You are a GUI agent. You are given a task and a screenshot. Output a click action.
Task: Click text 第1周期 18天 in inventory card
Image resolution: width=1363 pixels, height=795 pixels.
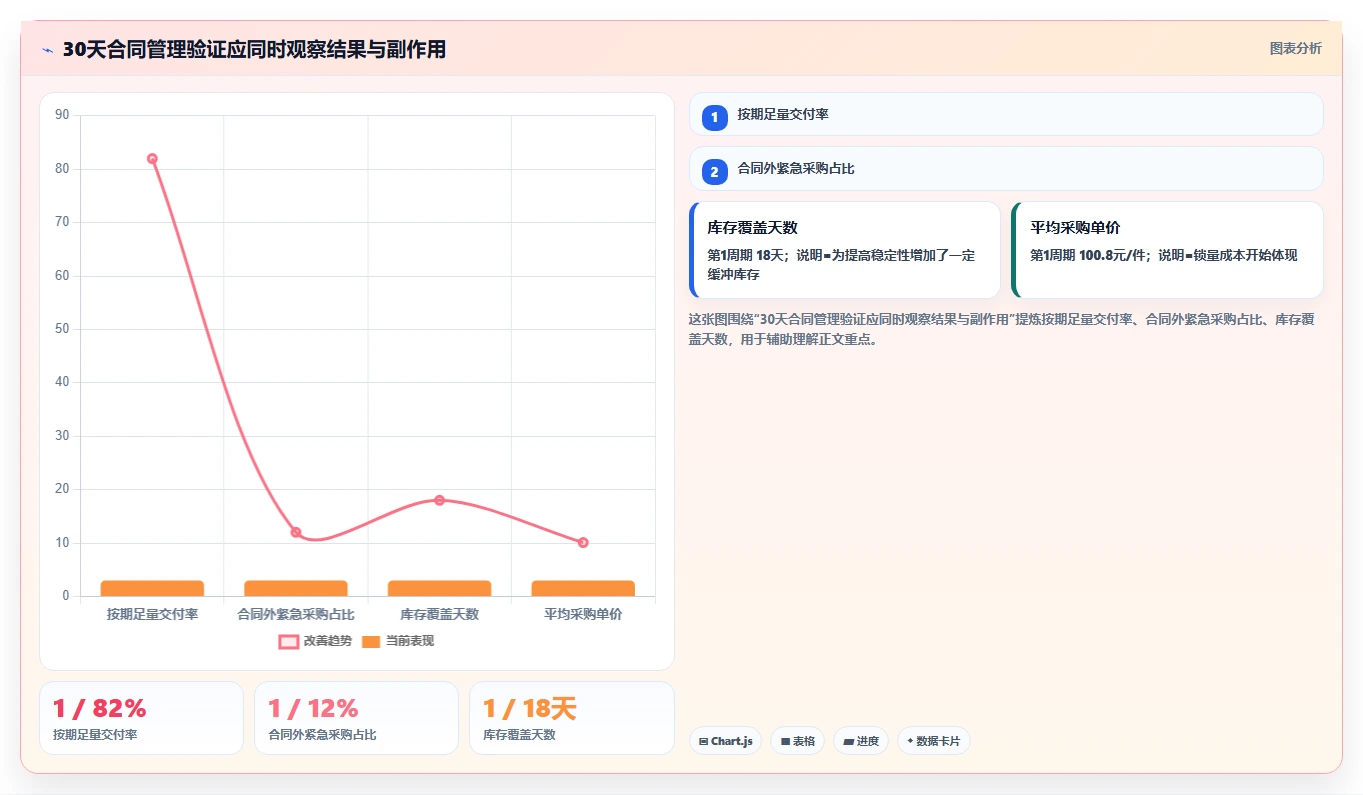[x=746, y=255]
